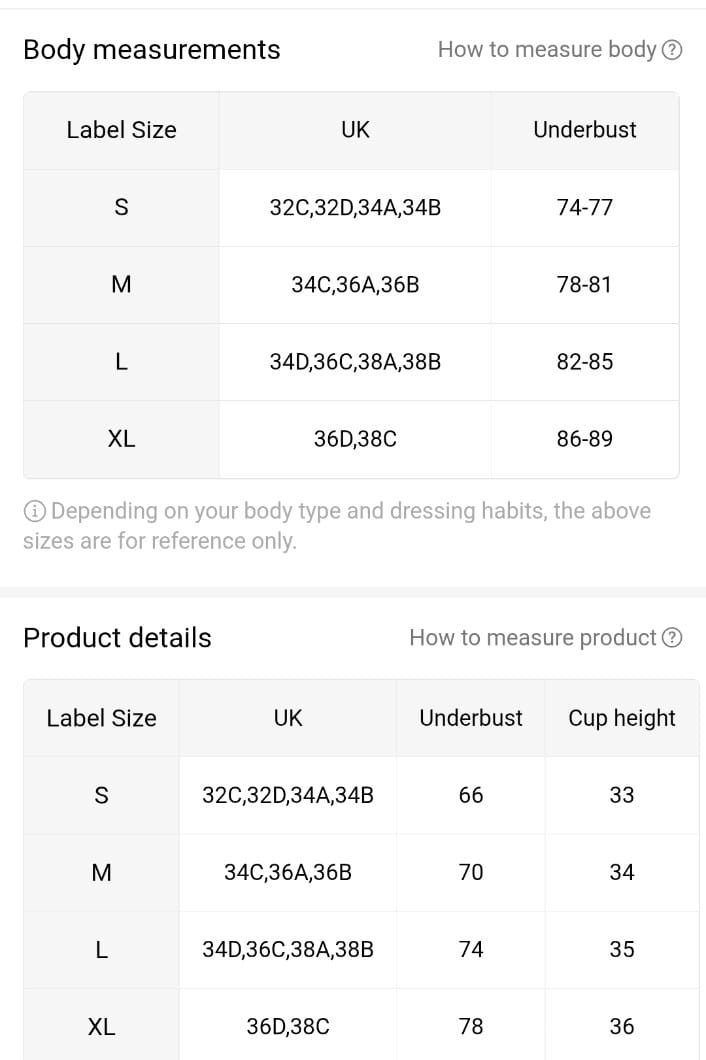Viewport: 706px width, 1060px height.
Task: Click the Cup height column header
Action: (x=621, y=718)
